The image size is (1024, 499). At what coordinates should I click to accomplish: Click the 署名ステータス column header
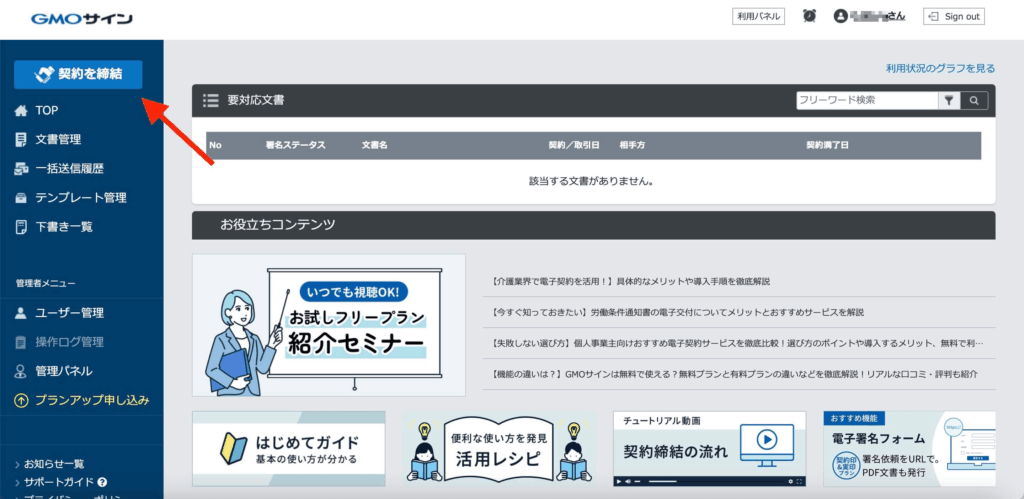295,146
